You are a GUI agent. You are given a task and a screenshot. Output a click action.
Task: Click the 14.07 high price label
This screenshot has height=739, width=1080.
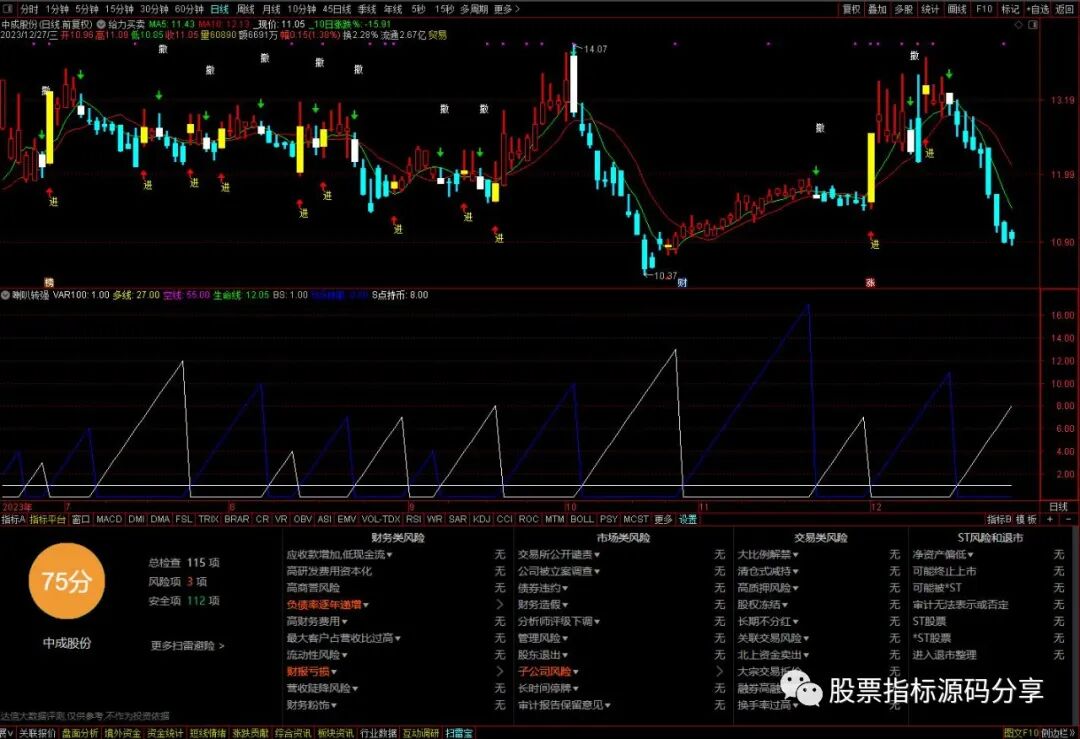pos(595,49)
